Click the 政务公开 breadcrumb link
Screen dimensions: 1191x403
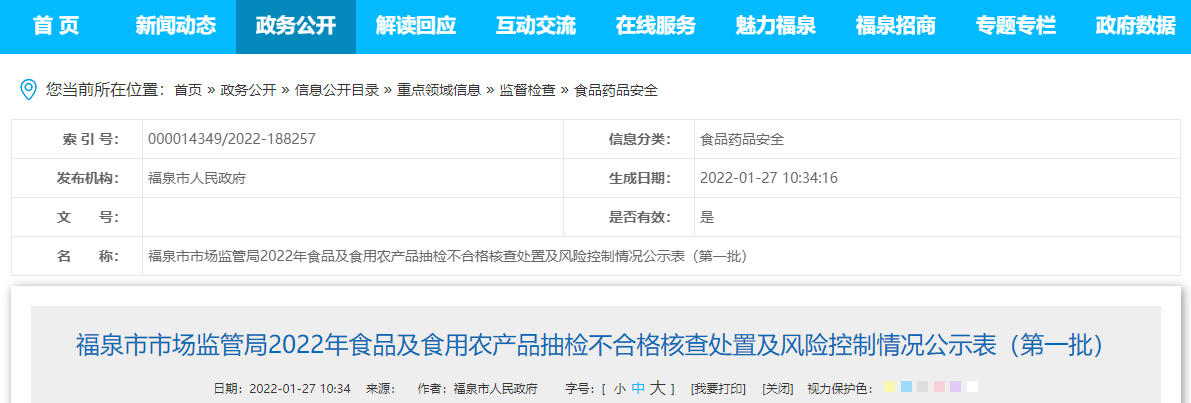pos(248,90)
